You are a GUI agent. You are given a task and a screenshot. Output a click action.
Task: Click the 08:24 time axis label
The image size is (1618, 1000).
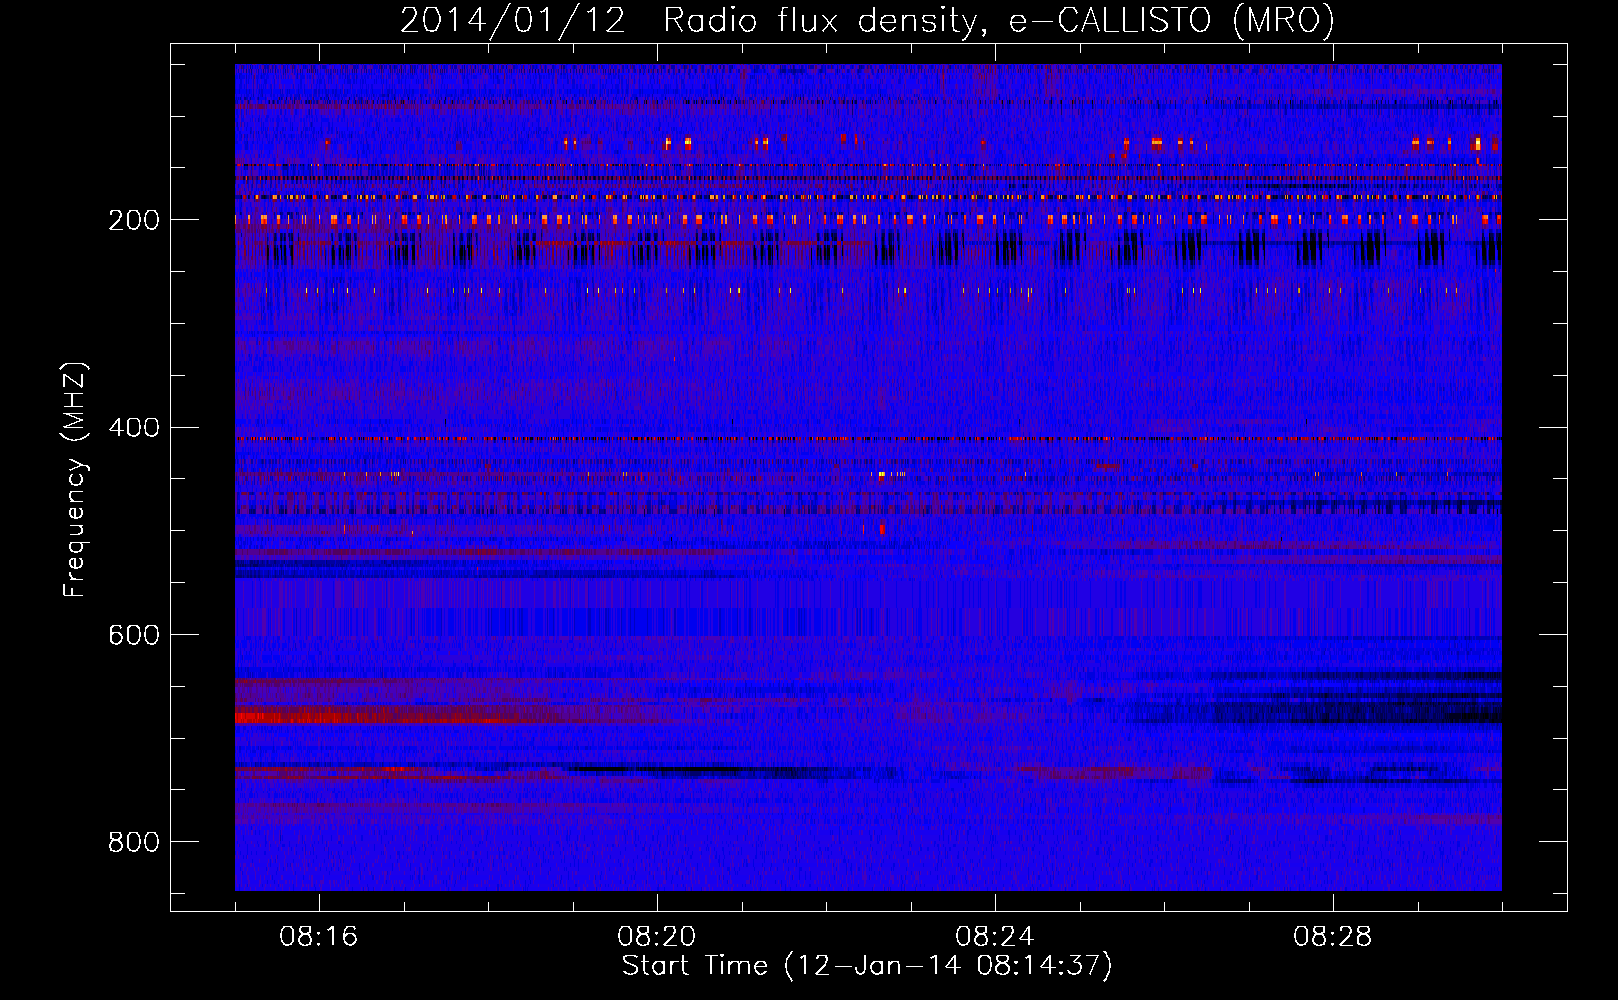click(994, 937)
